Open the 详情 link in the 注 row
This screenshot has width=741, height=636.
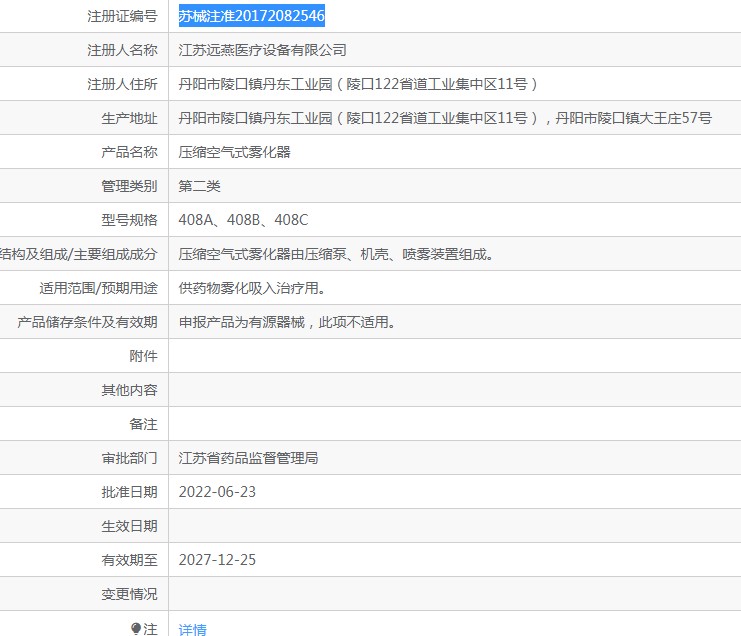pyautogui.click(x=192, y=629)
